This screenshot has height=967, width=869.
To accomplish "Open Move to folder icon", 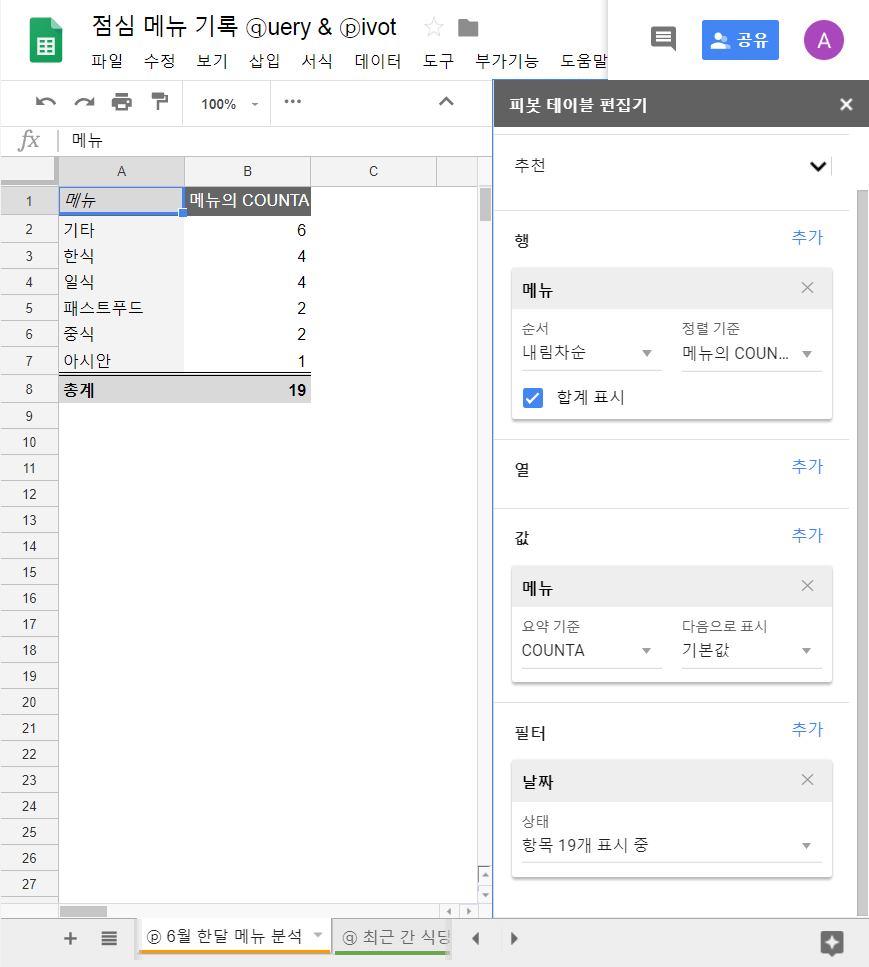I will click(467, 28).
